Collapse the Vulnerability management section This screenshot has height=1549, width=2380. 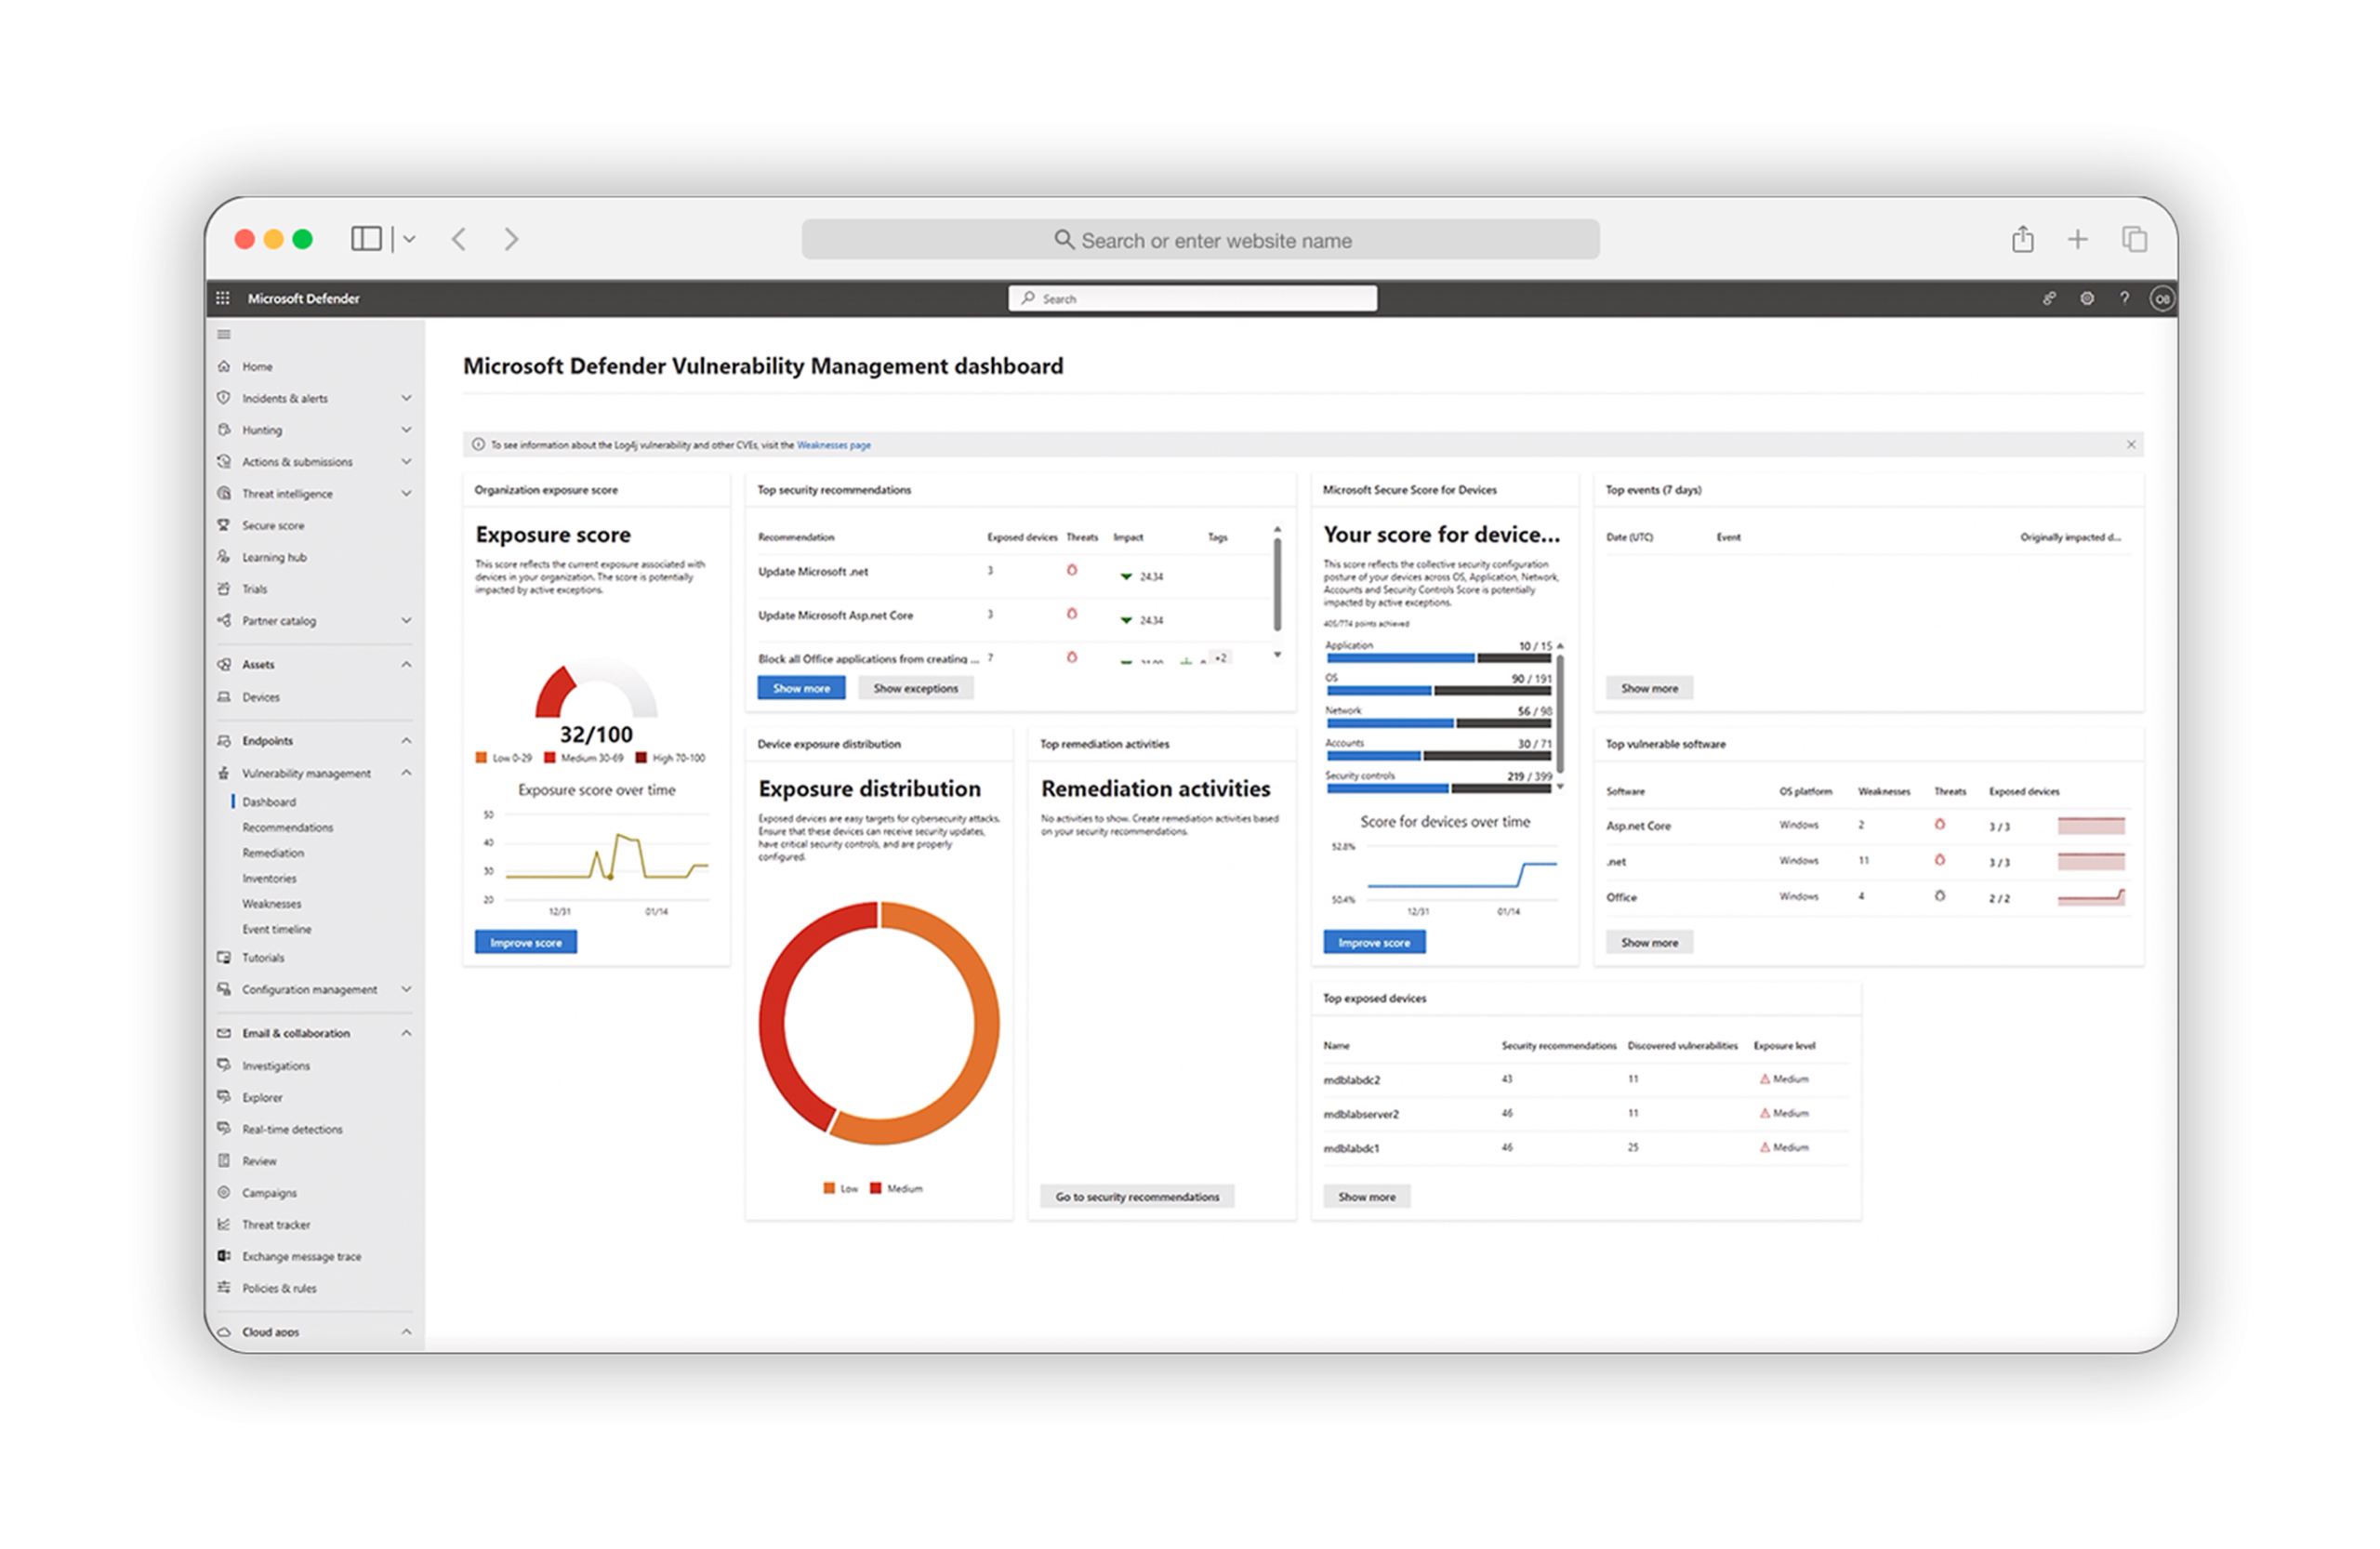pos(406,773)
